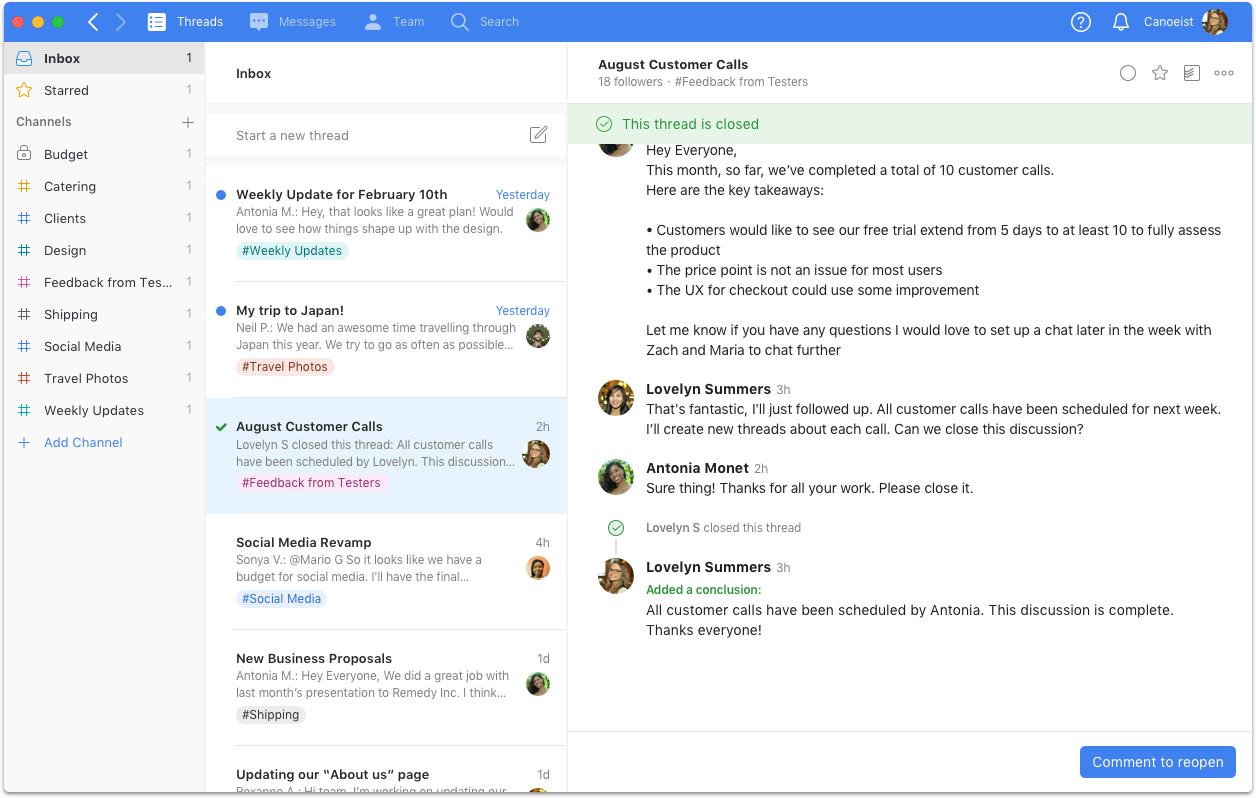The width and height of the screenshot is (1256, 798).
Task: Open the Threads tab
Action: pyautogui.click(x=185, y=21)
